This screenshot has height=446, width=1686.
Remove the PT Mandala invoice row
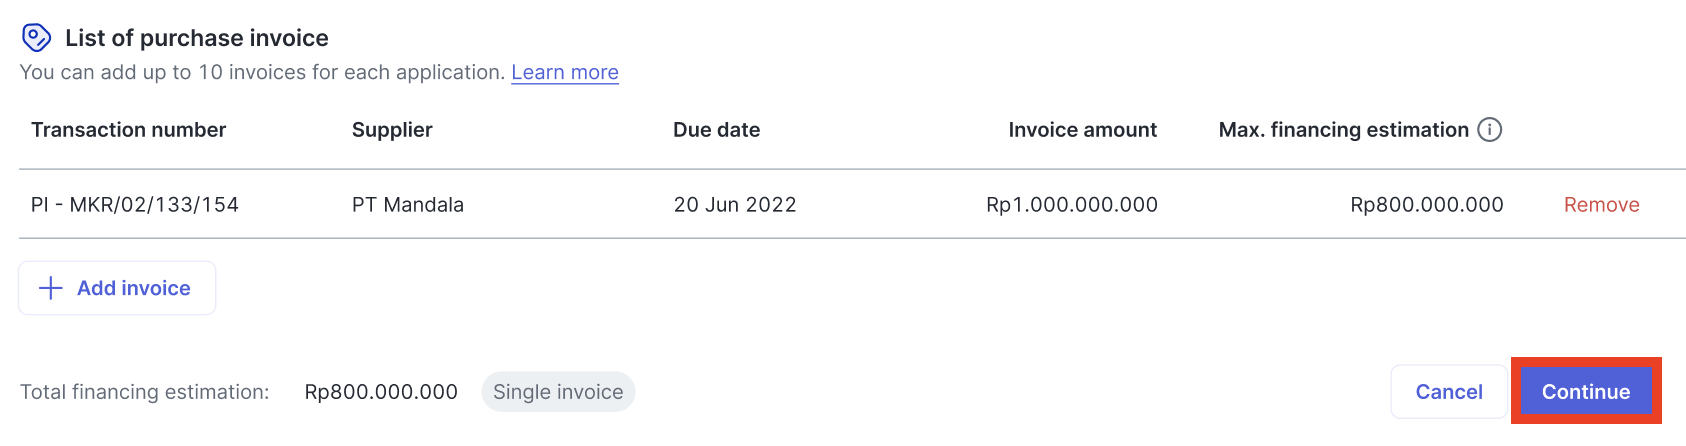tap(1601, 205)
